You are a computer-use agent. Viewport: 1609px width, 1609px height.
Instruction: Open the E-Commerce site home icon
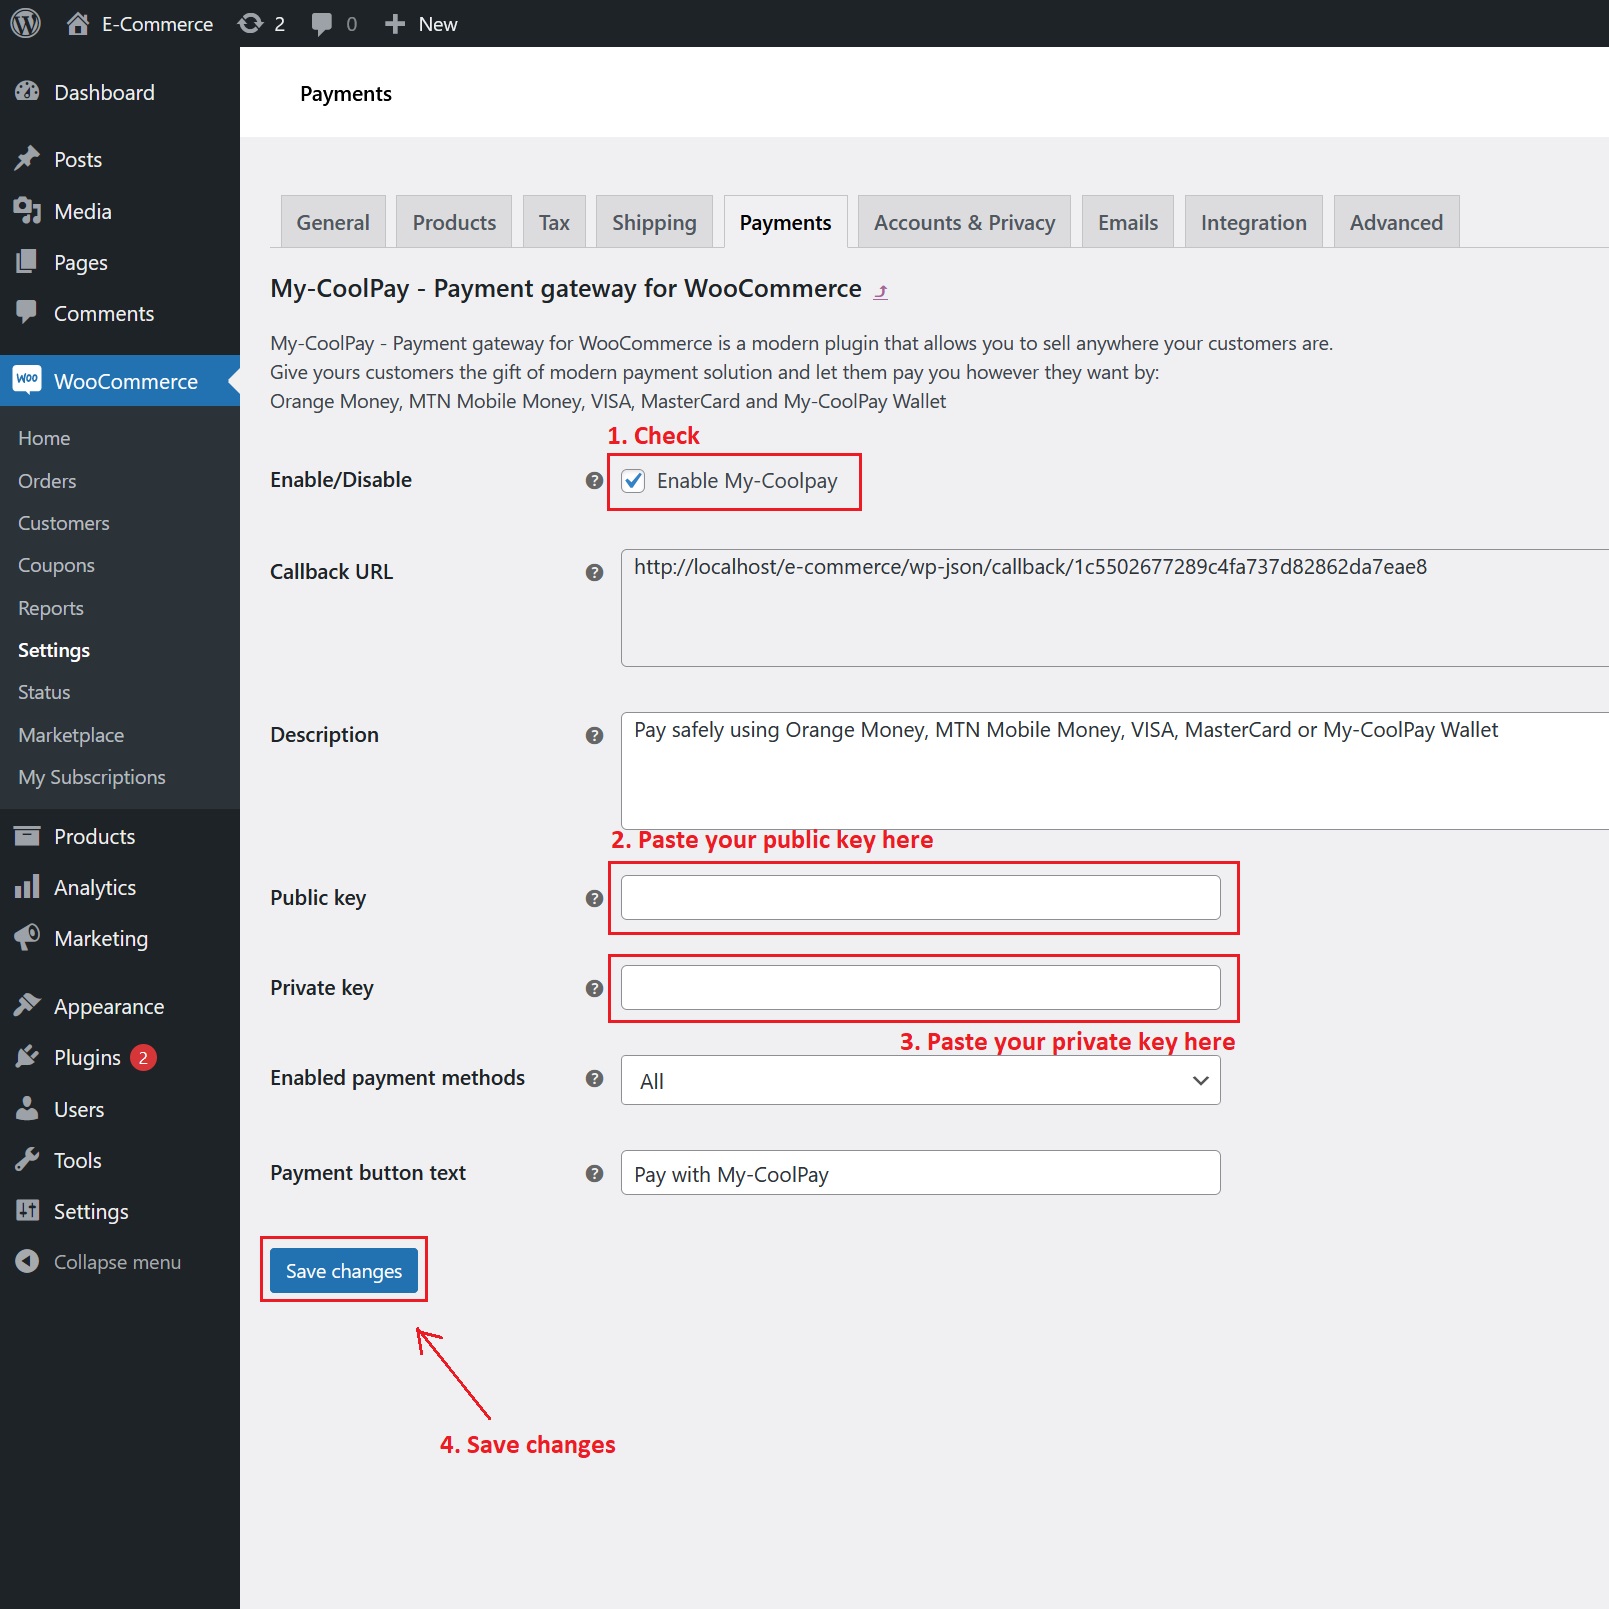click(x=78, y=23)
